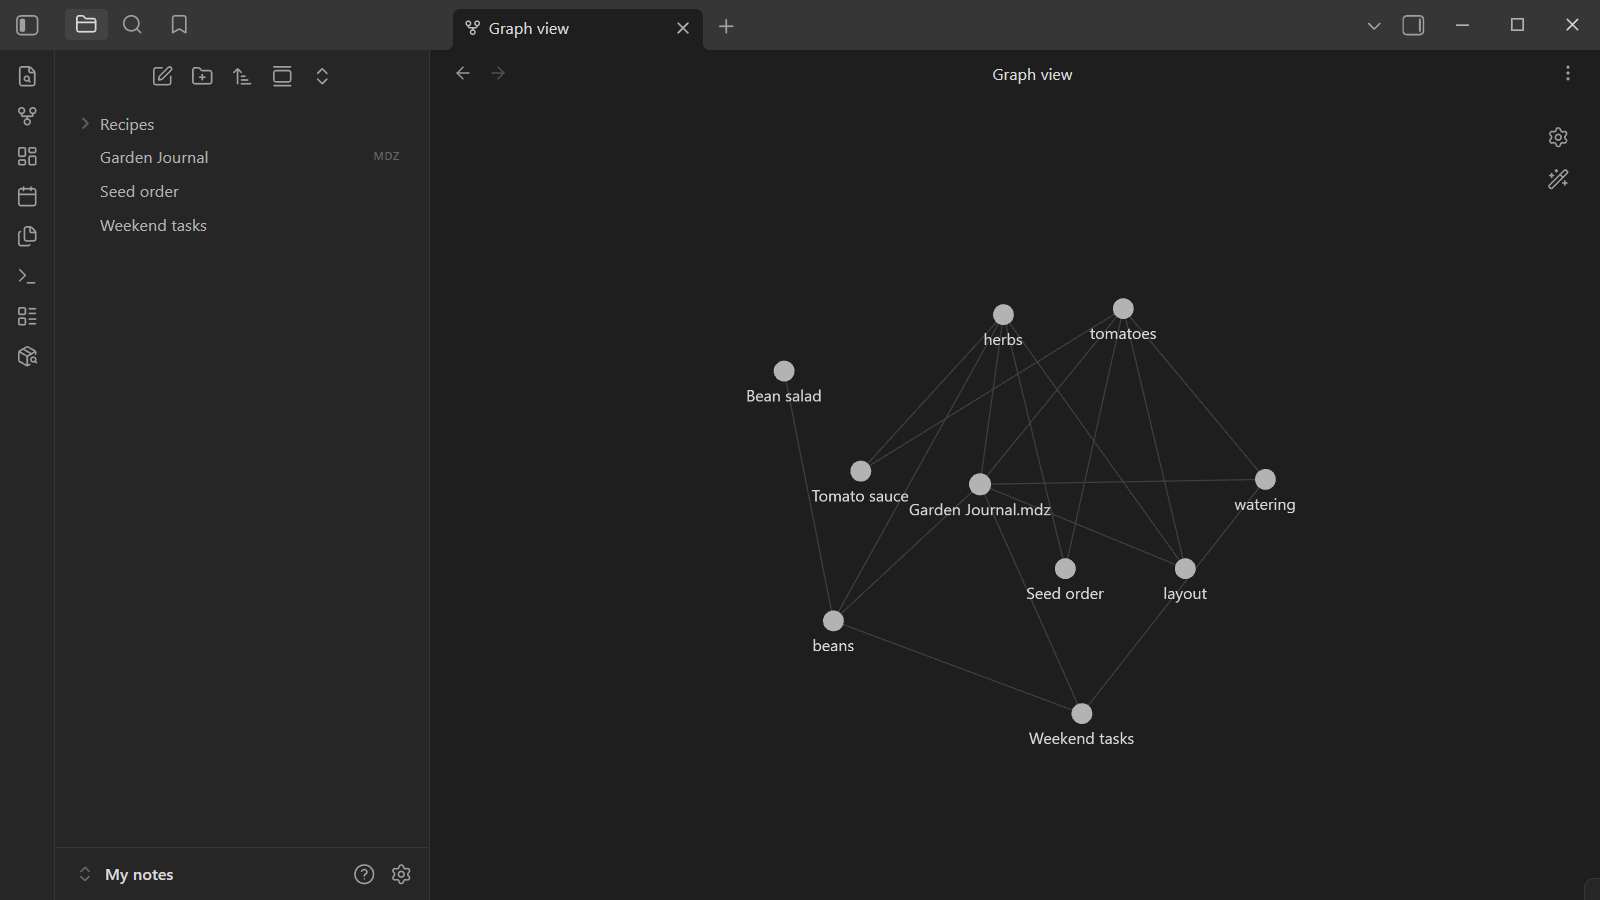The height and width of the screenshot is (900, 1600).
Task: Select the Bean salad graph node
Action: (784, 371)
